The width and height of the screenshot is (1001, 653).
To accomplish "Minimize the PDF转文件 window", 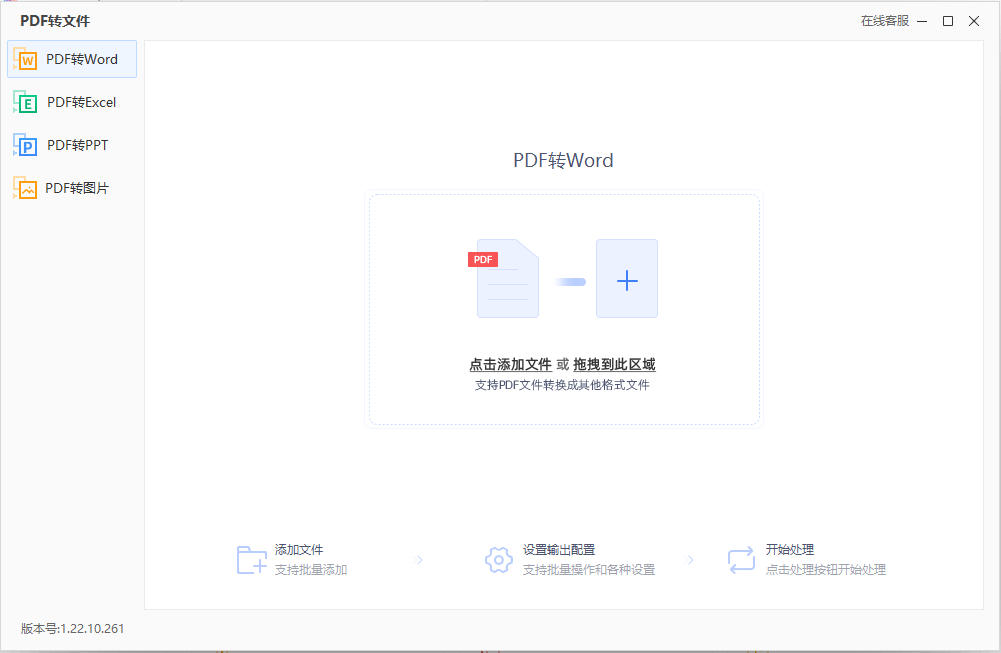I will coord(922,21).
